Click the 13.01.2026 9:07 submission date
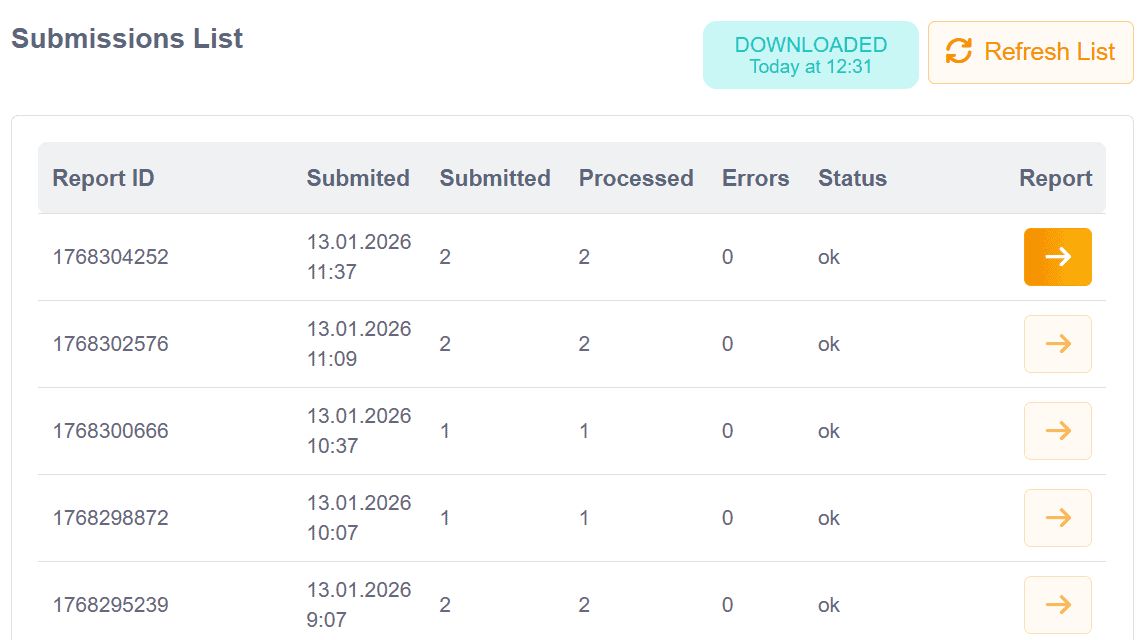This screenshot has height=640, width=1141. coord(358,605)
